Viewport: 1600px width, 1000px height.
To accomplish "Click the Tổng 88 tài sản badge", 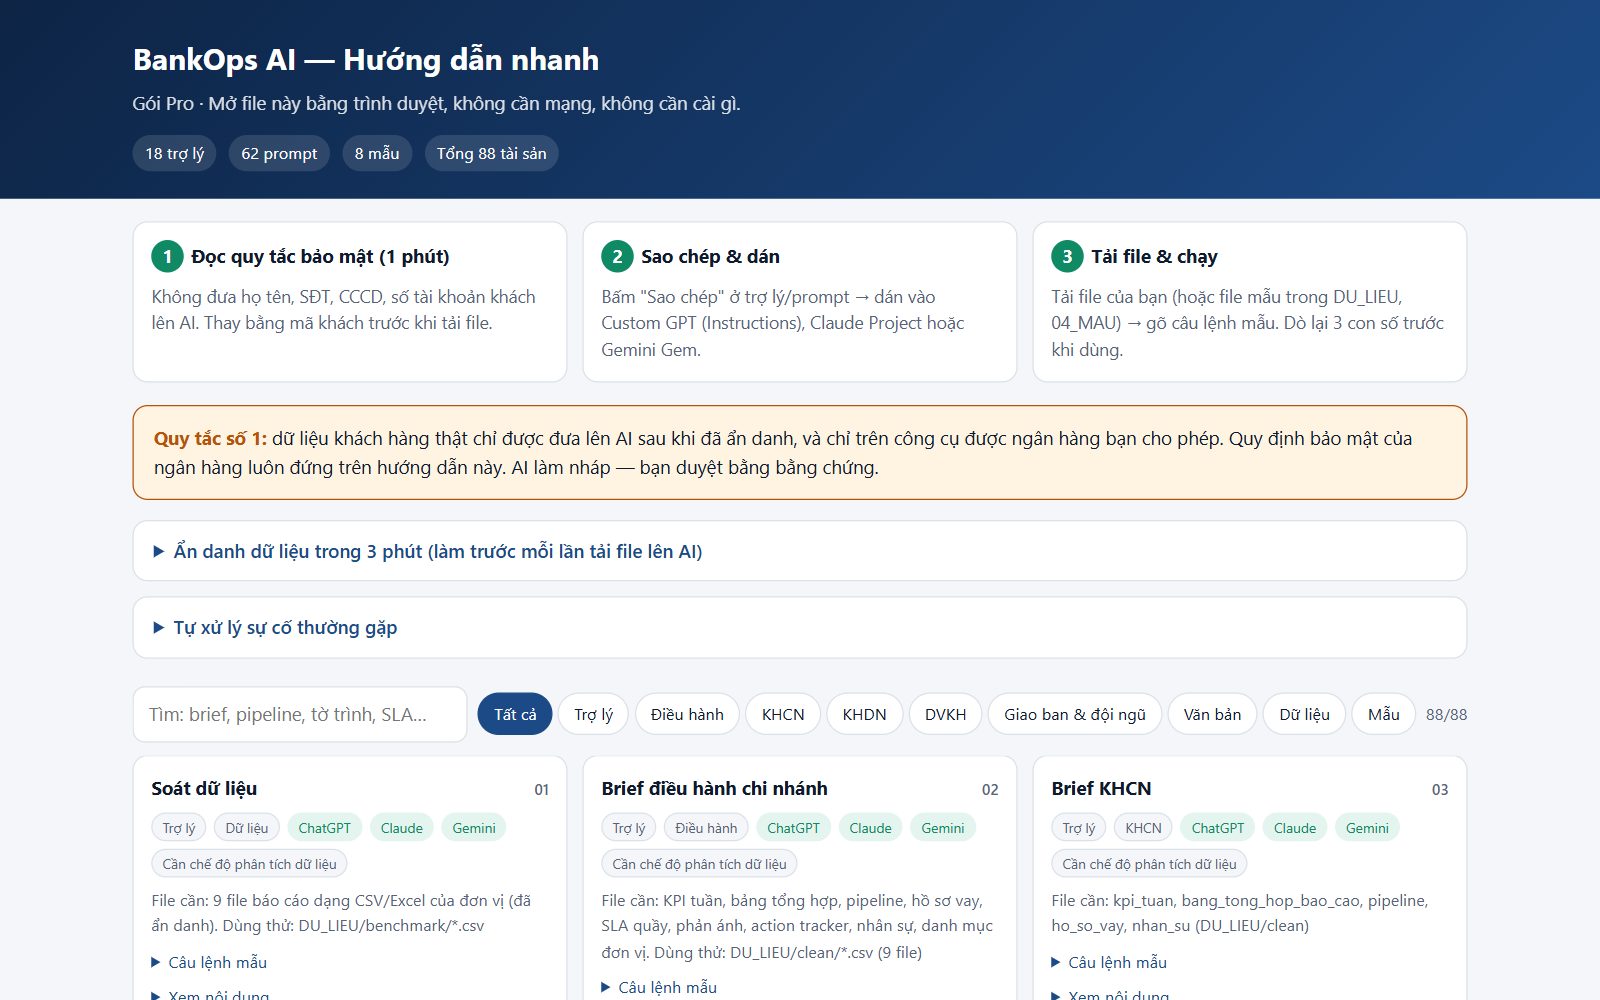I will click(x=491, y=153).
